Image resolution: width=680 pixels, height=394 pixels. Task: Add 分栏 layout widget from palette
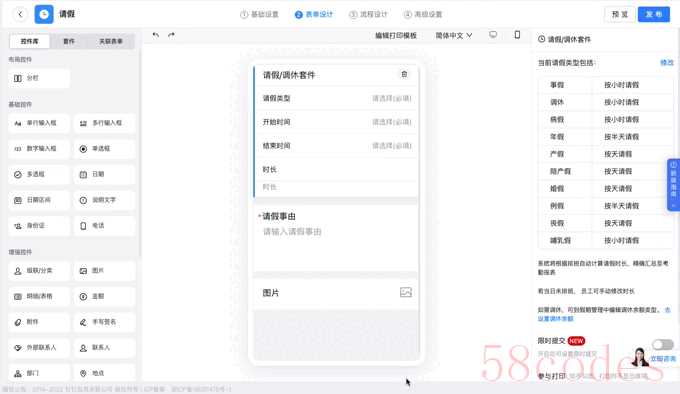39,78
